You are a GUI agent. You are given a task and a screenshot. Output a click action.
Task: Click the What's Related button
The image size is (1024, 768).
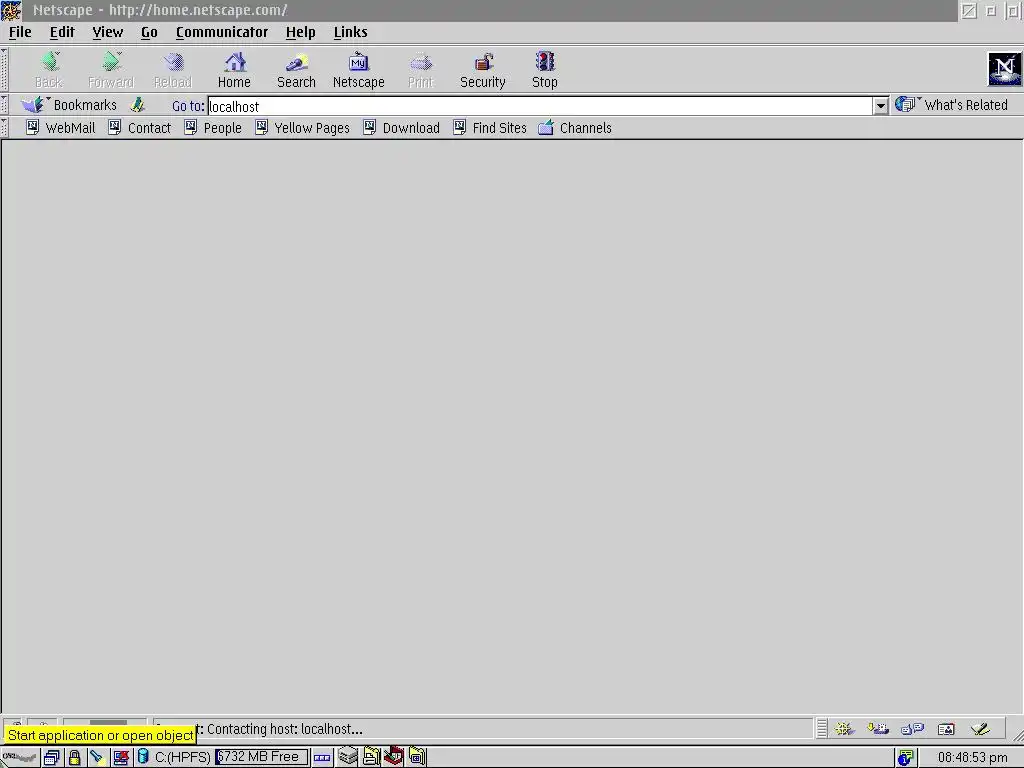click(x=952, y=104)
